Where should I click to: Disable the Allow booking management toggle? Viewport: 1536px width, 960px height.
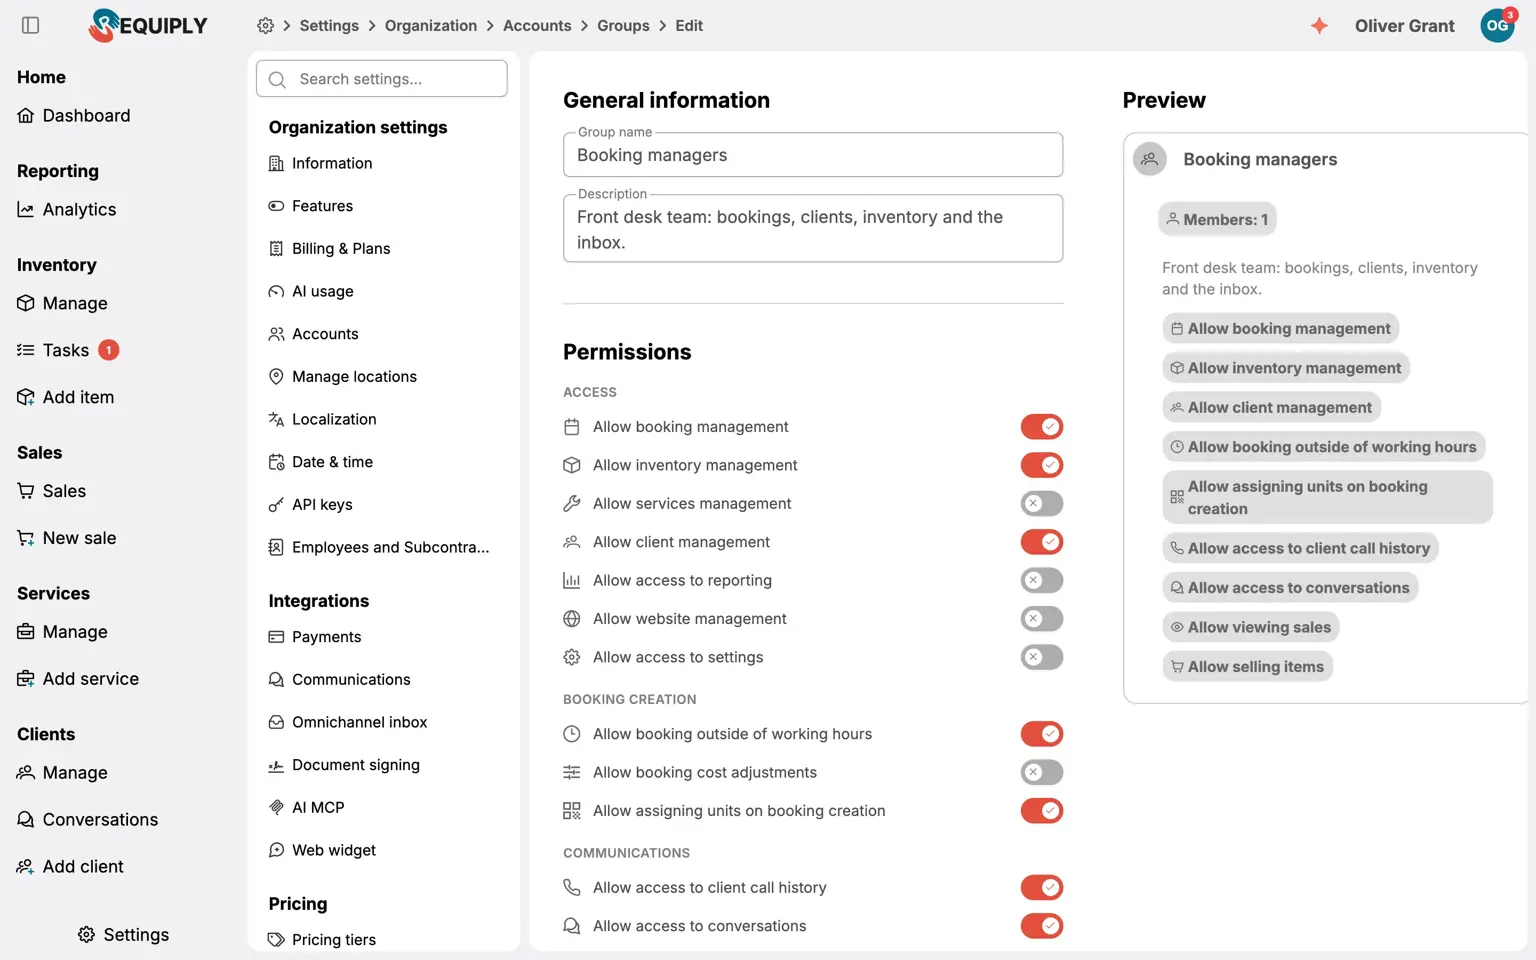(1042, 427)
